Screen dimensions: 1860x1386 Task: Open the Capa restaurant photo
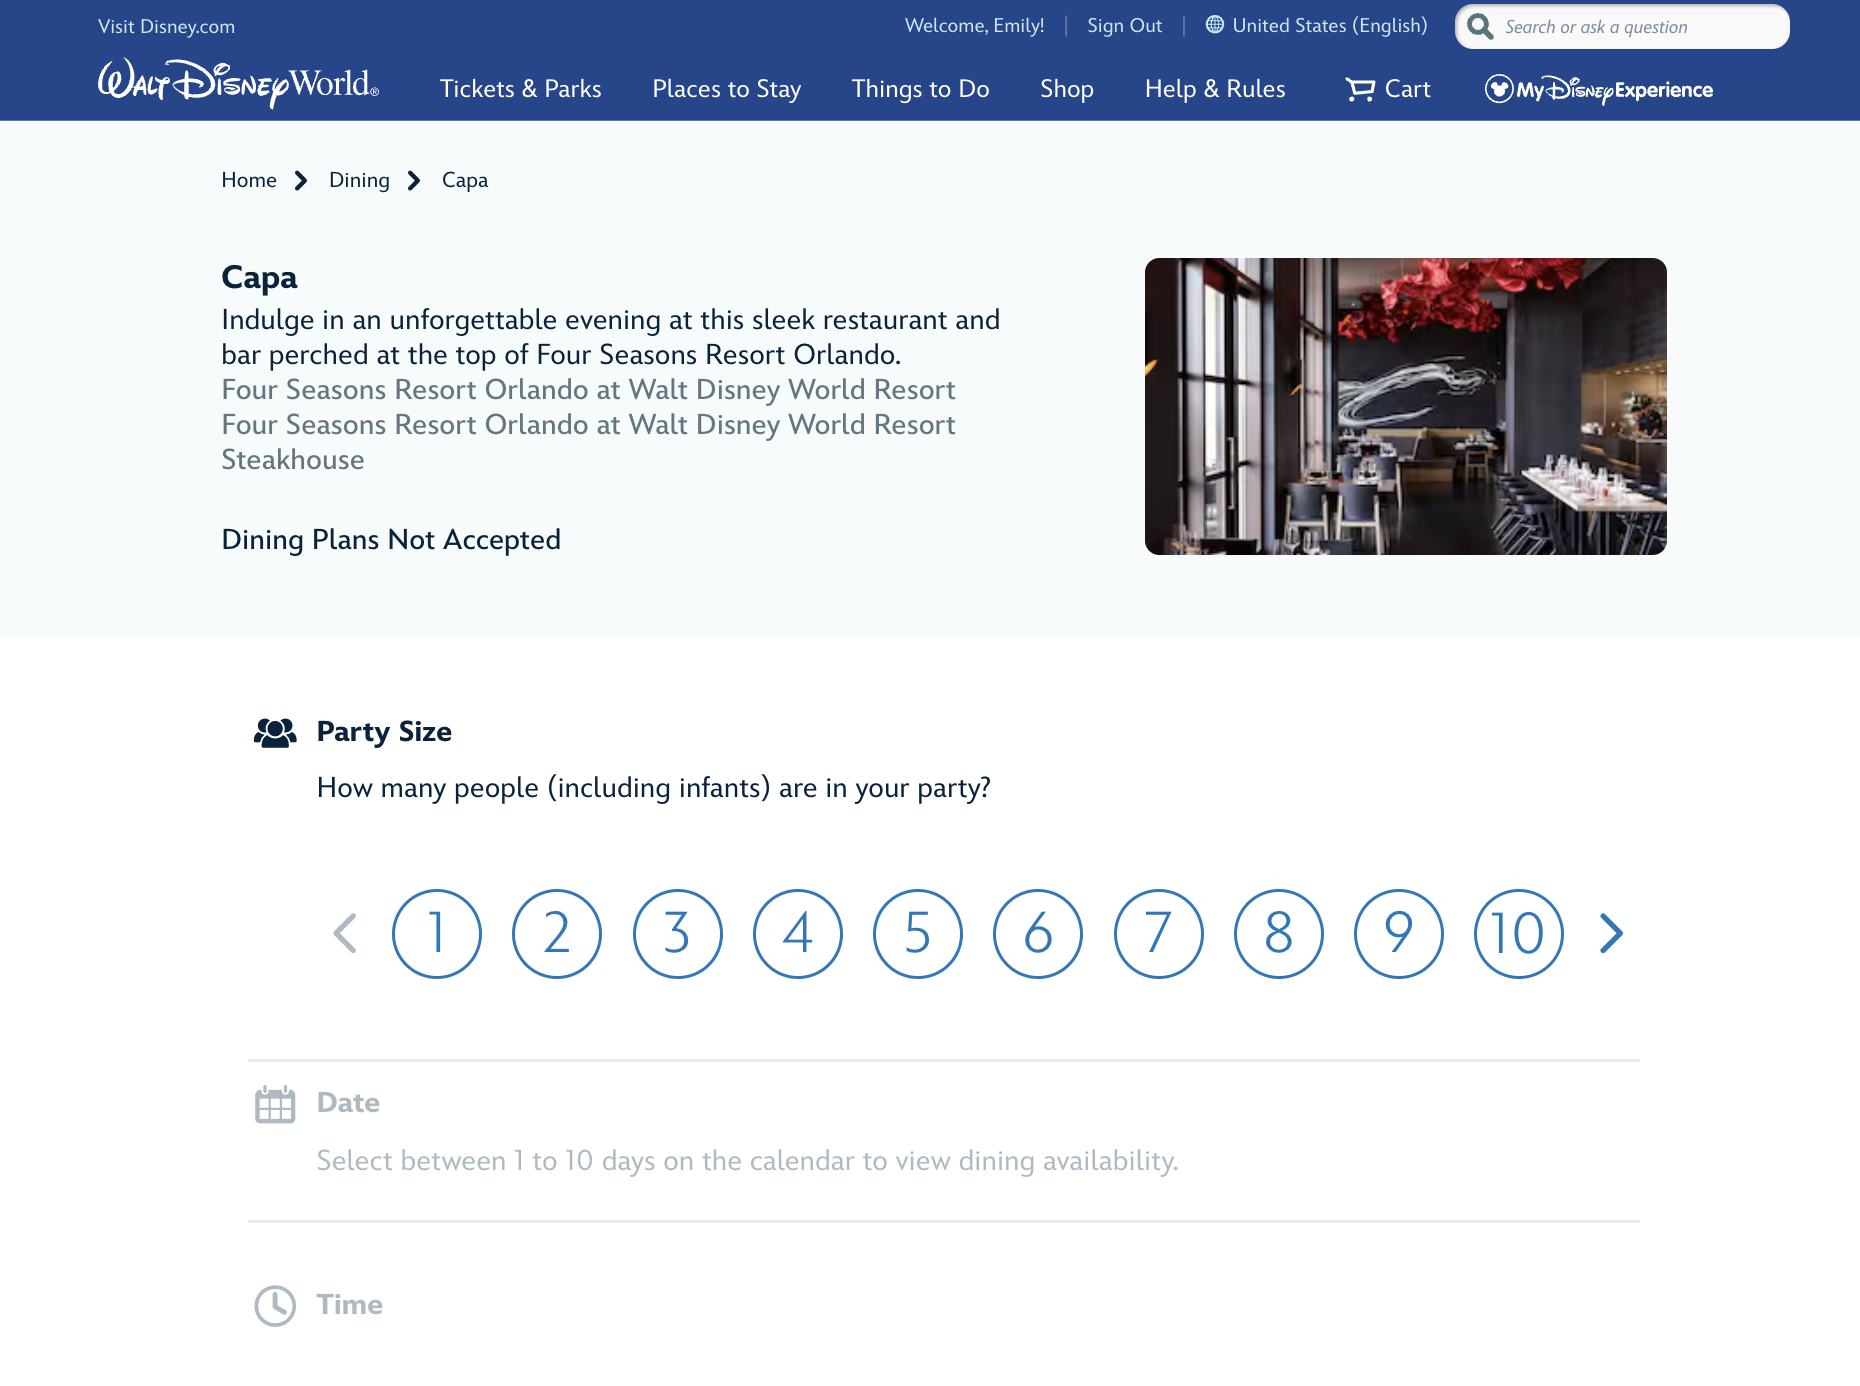[x=1406, y=406]
